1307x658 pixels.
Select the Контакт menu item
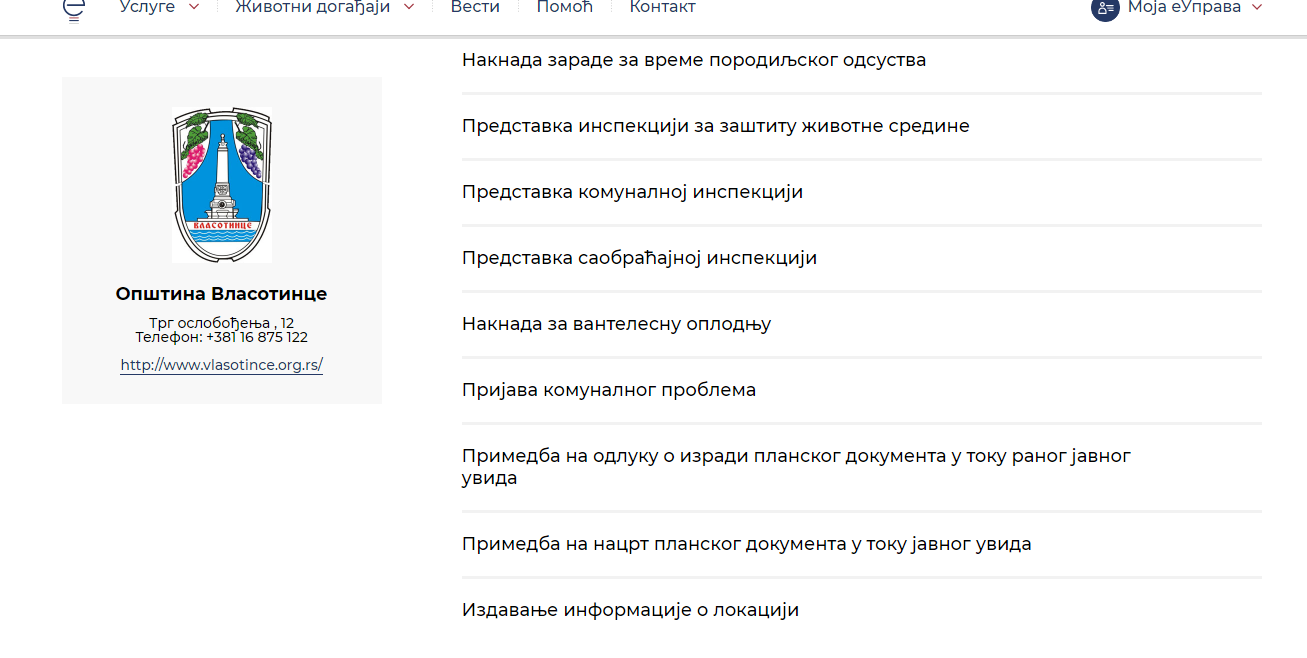[x=662, y=8]
